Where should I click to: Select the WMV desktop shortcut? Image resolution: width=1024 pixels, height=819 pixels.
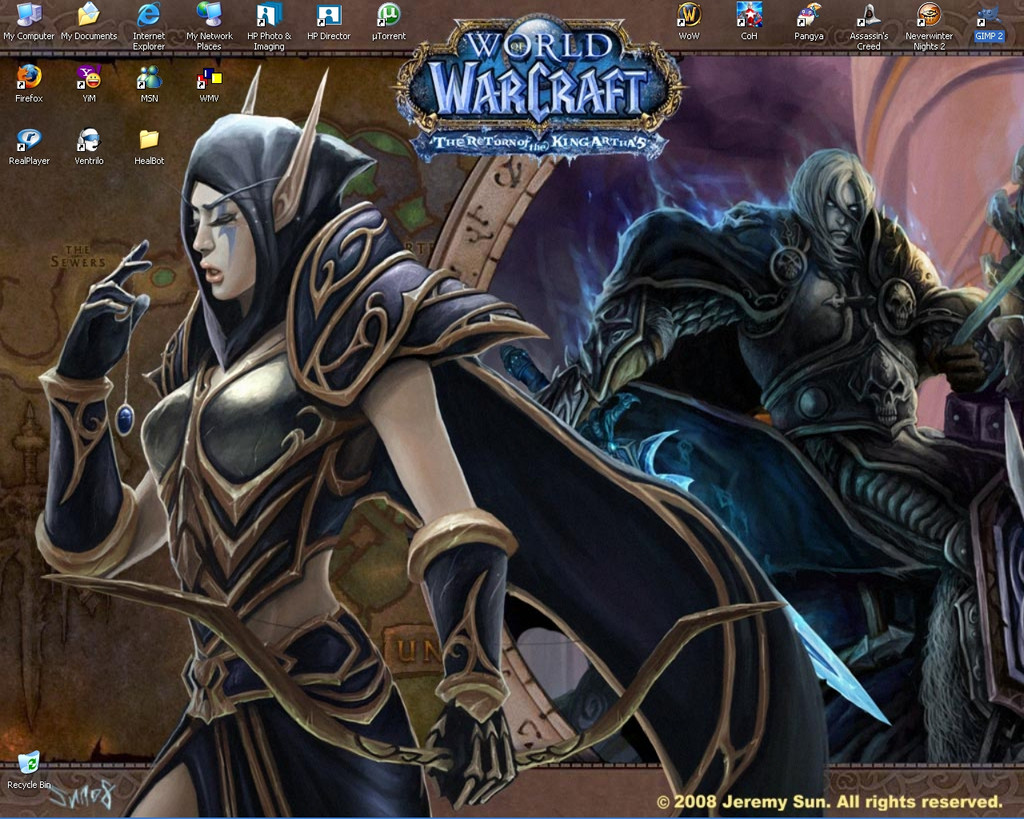209,84
